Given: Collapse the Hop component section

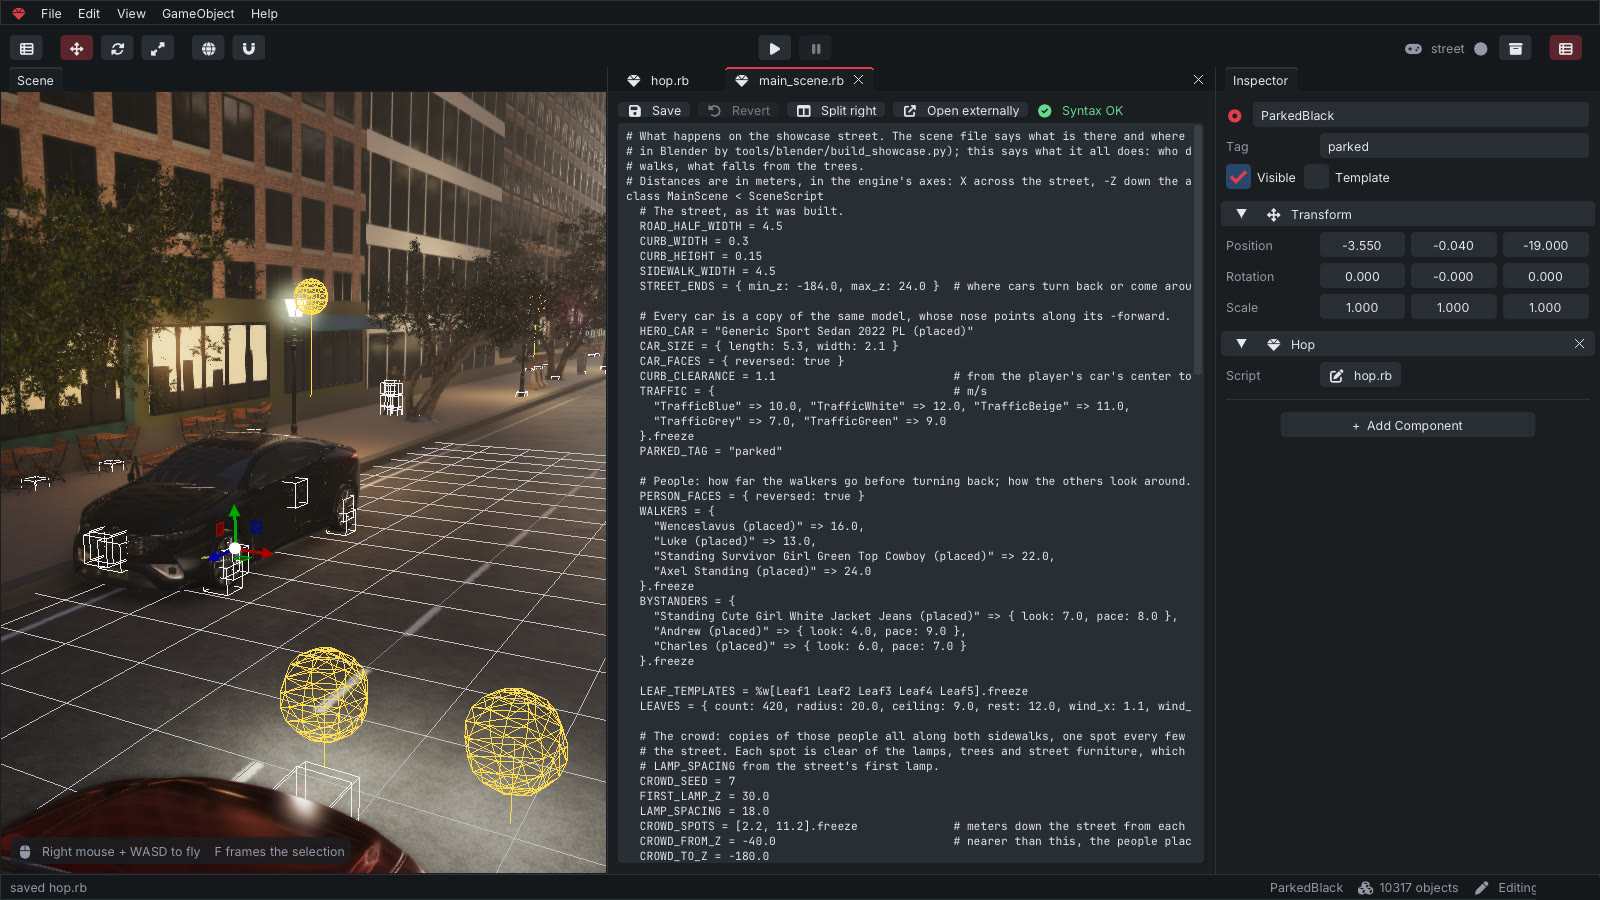Looking at the screenshot, I should (1241, 344).
